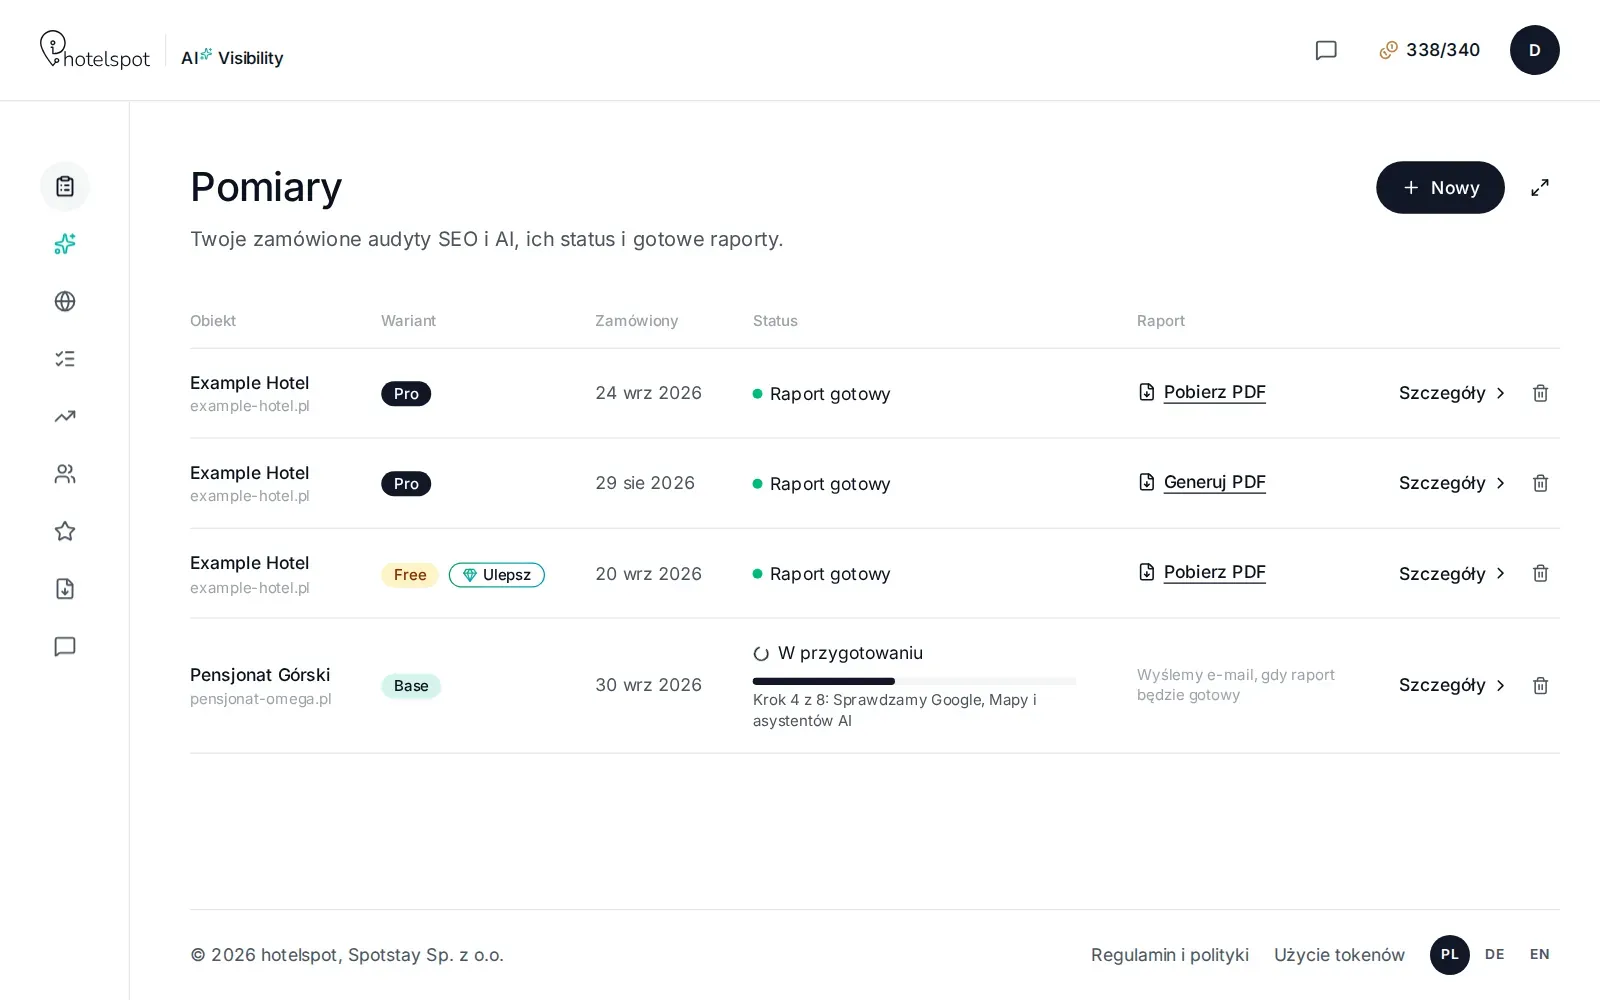
Task: Click the AI Visibility header label
Action: [x=232, y=58]
